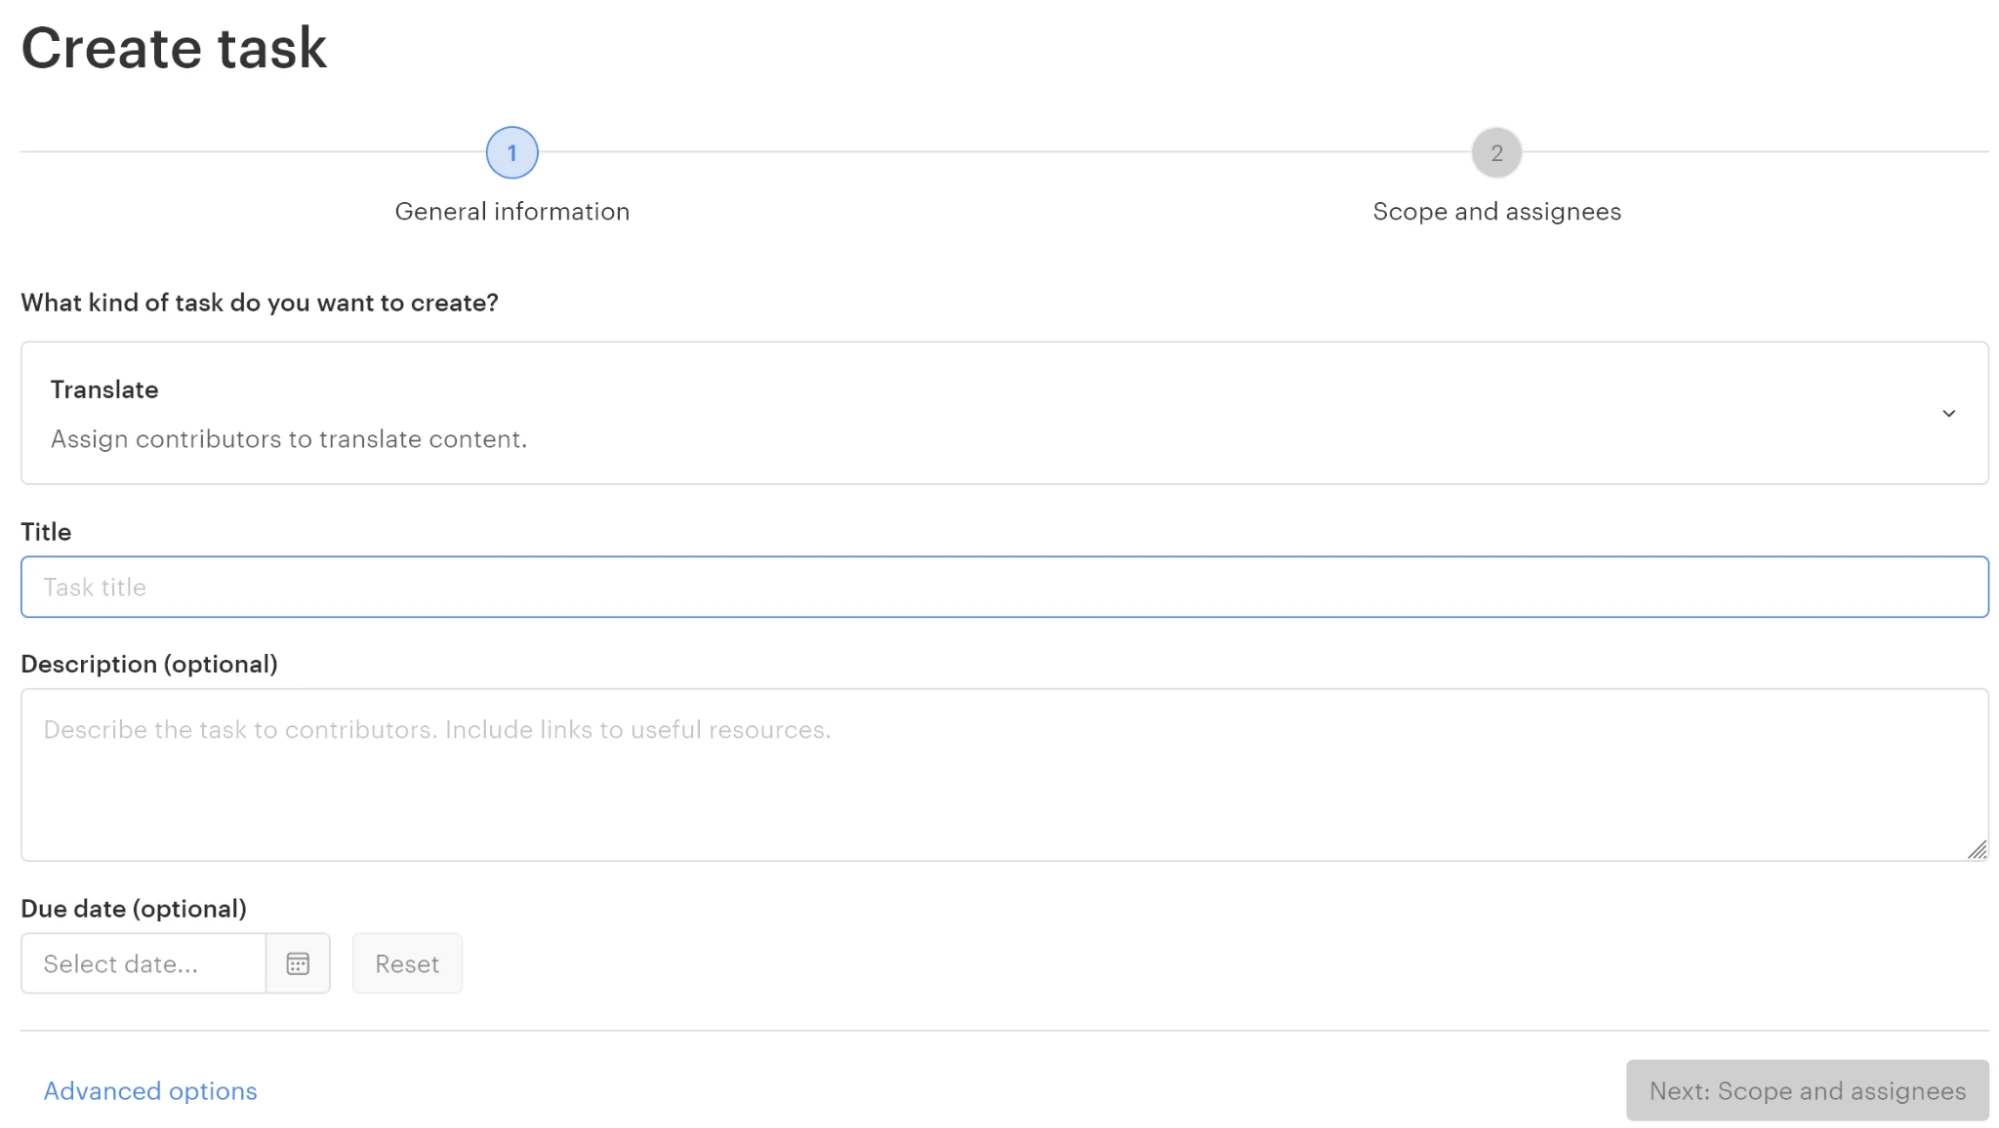
Task: Open the Translate task type selector
Action: coord(1003,413)
